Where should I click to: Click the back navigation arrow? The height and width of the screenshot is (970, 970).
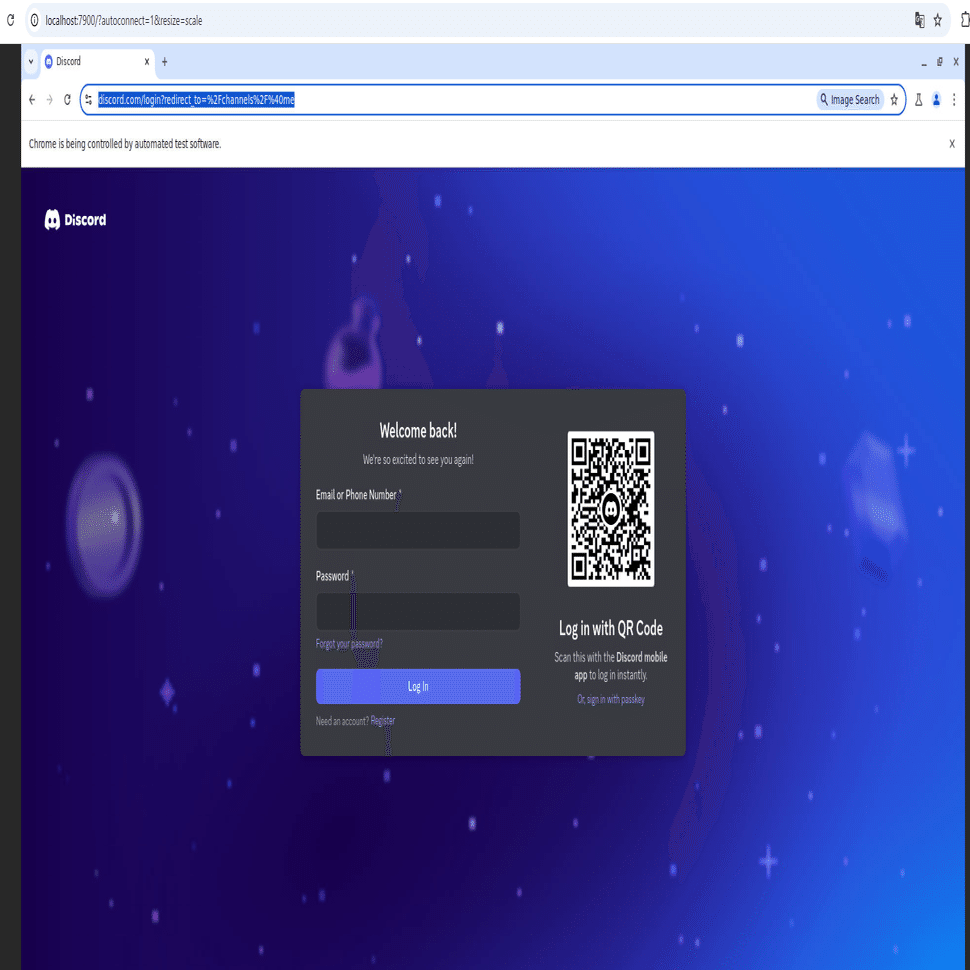click(31, 99)
